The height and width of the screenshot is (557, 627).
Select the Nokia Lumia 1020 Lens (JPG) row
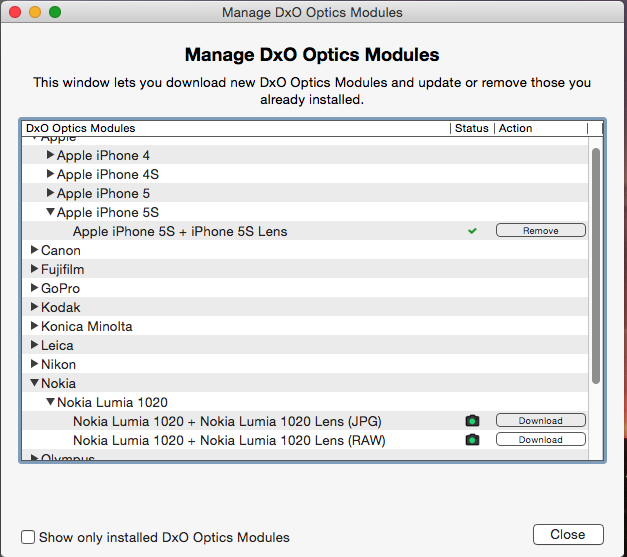tap(305, 421)
